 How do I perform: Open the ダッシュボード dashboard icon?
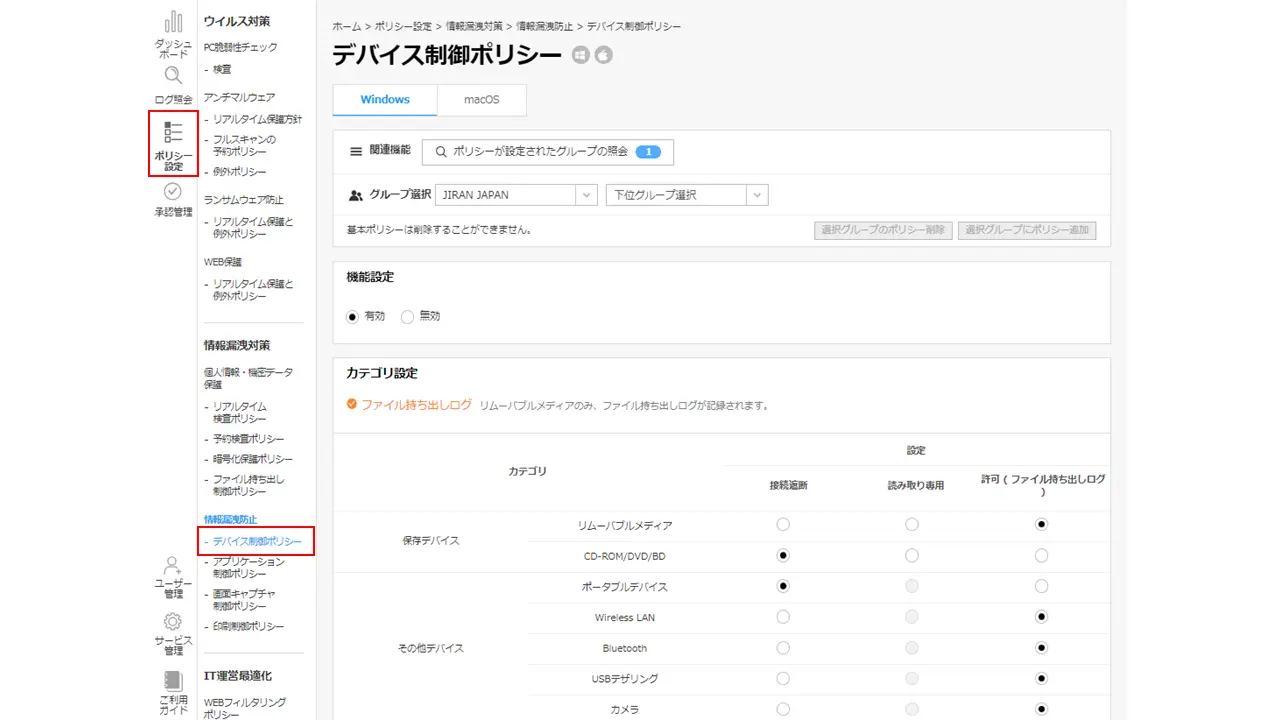[173, 23]
